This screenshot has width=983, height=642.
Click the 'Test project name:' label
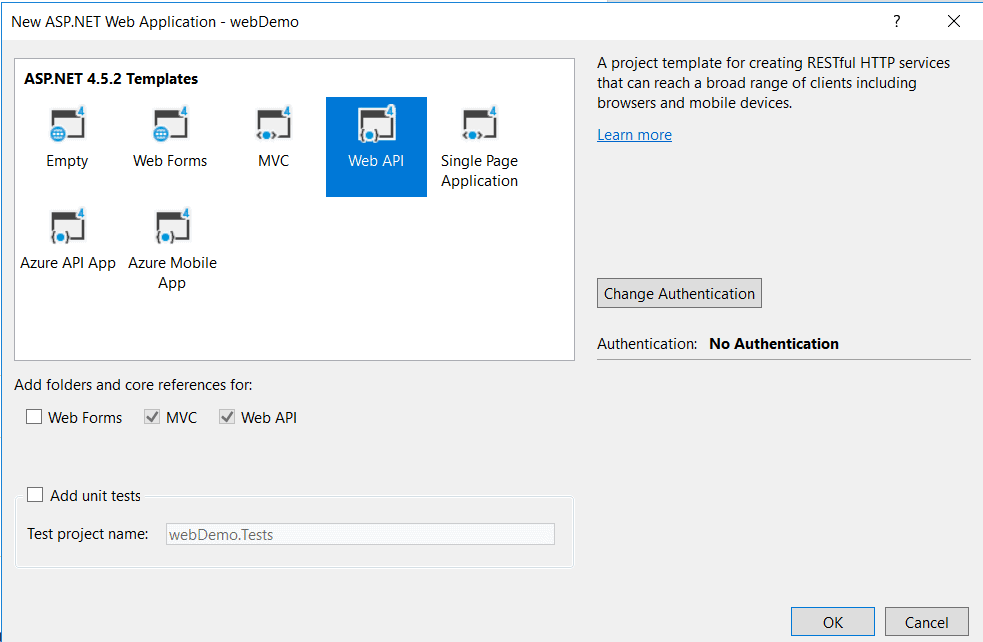click(x=88, y=534)
